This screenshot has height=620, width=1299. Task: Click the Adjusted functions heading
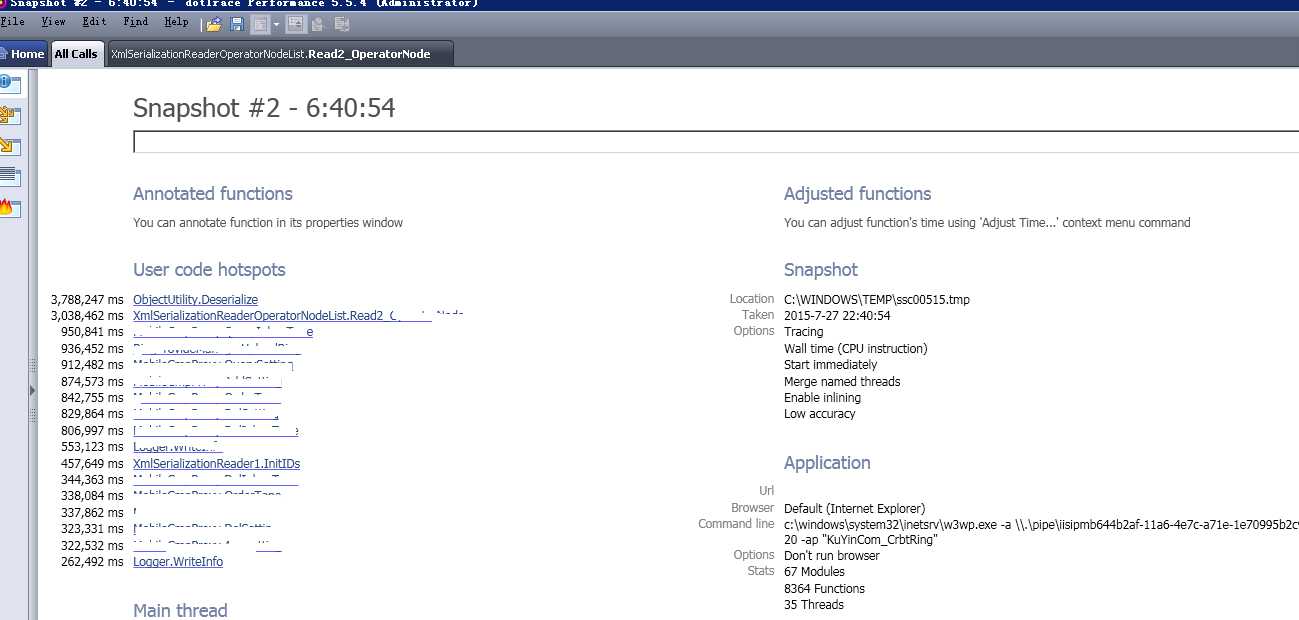coord(857,194)
